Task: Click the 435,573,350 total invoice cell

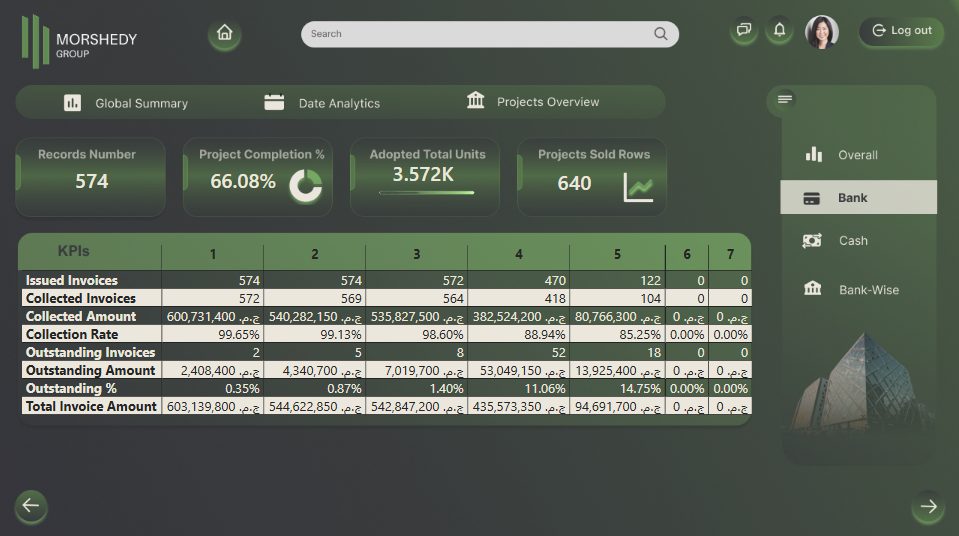Action: [519, 406]
